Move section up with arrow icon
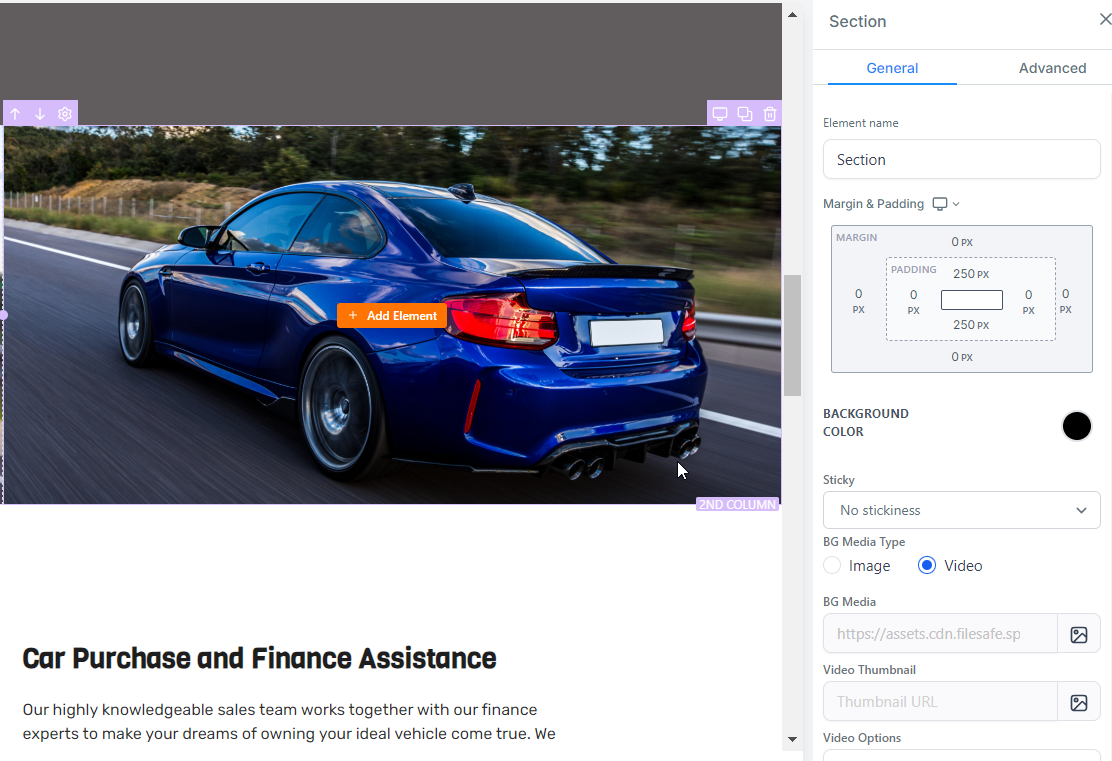The width and height of the screenshot is (1112, 761). [15, 113]
